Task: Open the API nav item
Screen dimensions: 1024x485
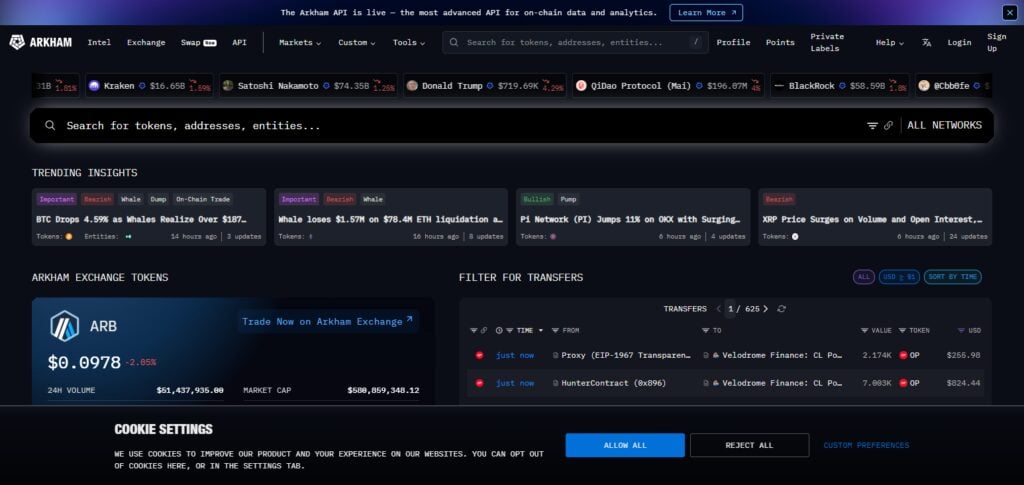Action: coord(240,42)
